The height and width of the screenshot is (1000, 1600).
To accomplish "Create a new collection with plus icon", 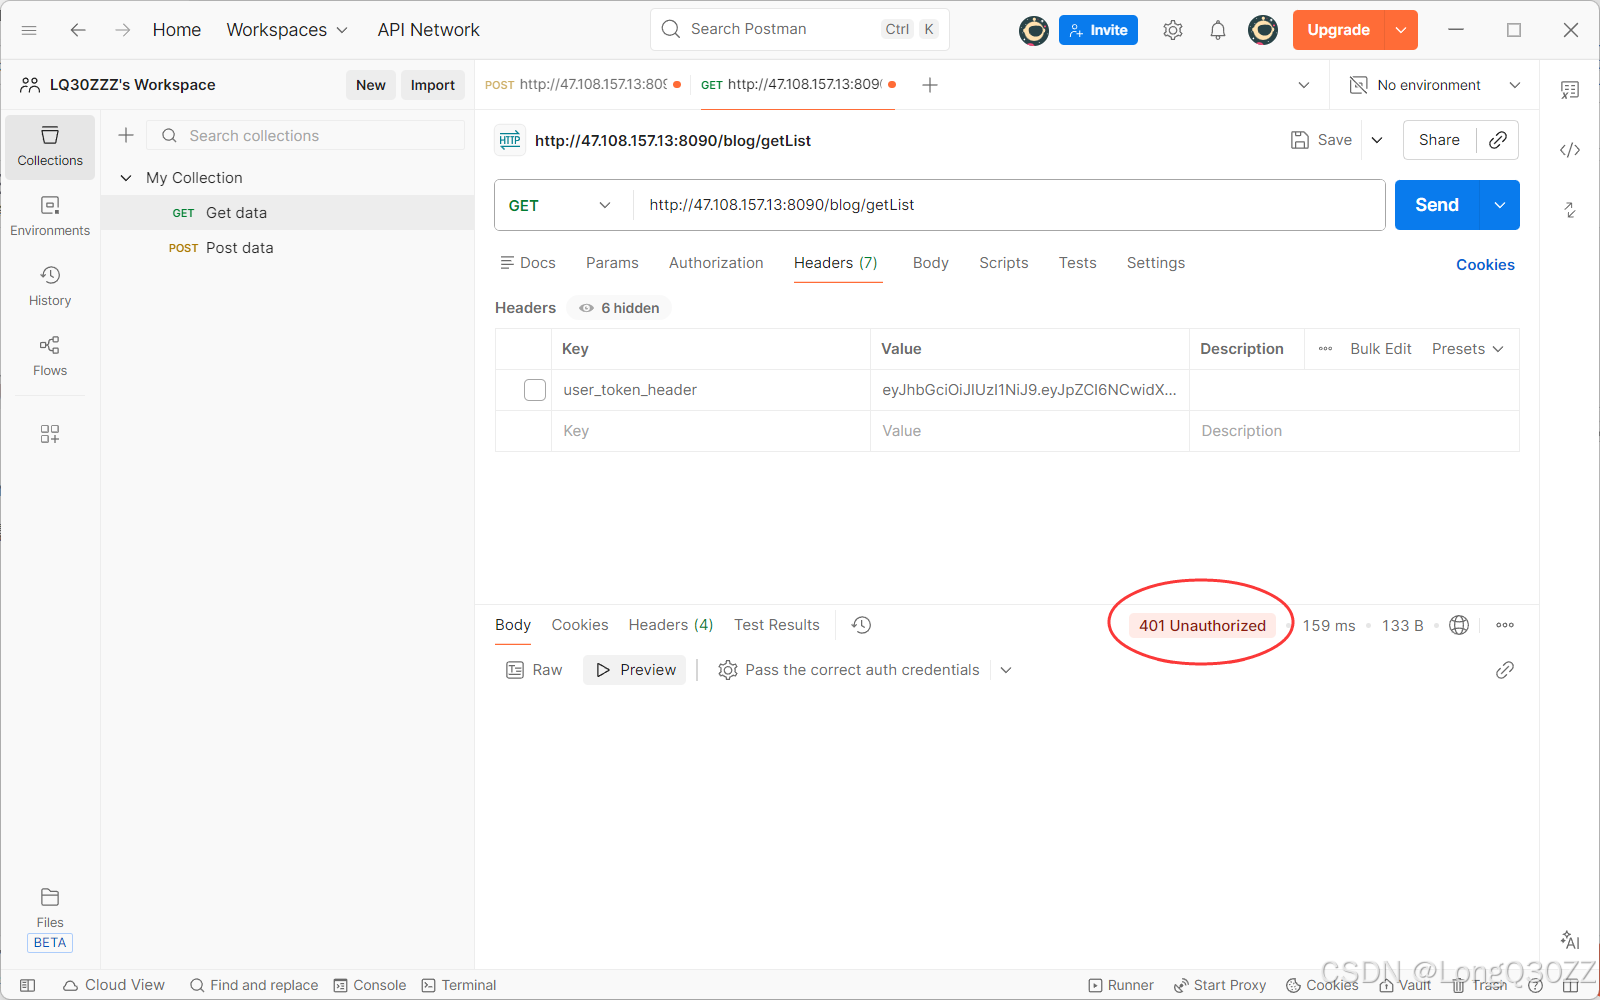I will (126, 135).
